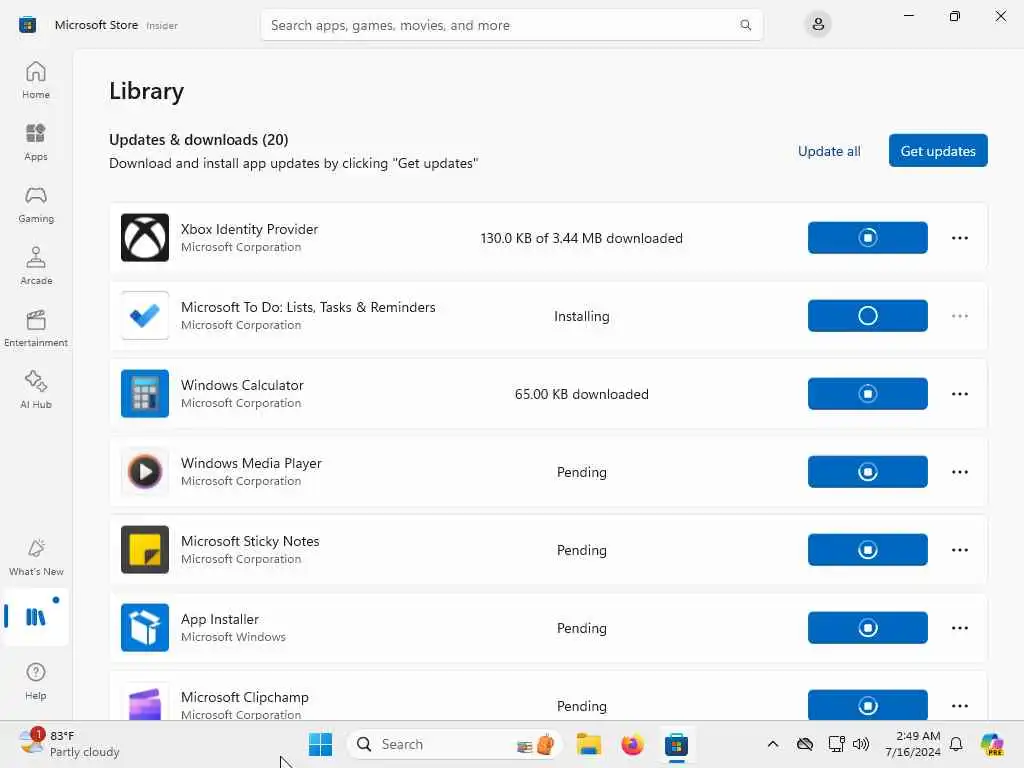Open more options for Windows Media Player
The image size is (1024, 768).
point(959,472)
